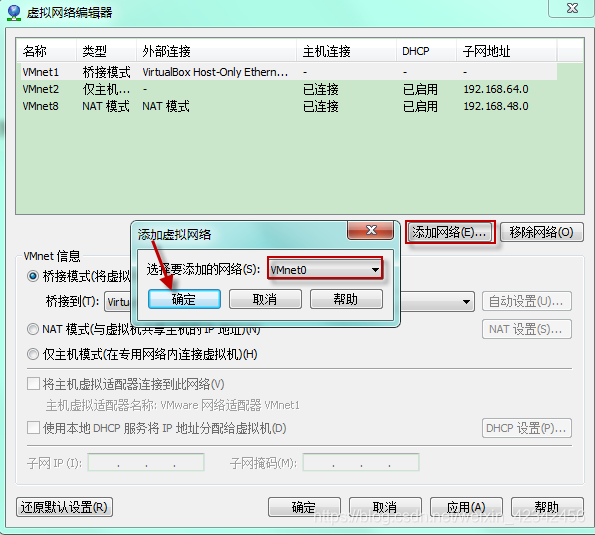The image size is (595, 535).
Task: Click the Virtual Network Editor globe icon
Action: pos(14,13)
